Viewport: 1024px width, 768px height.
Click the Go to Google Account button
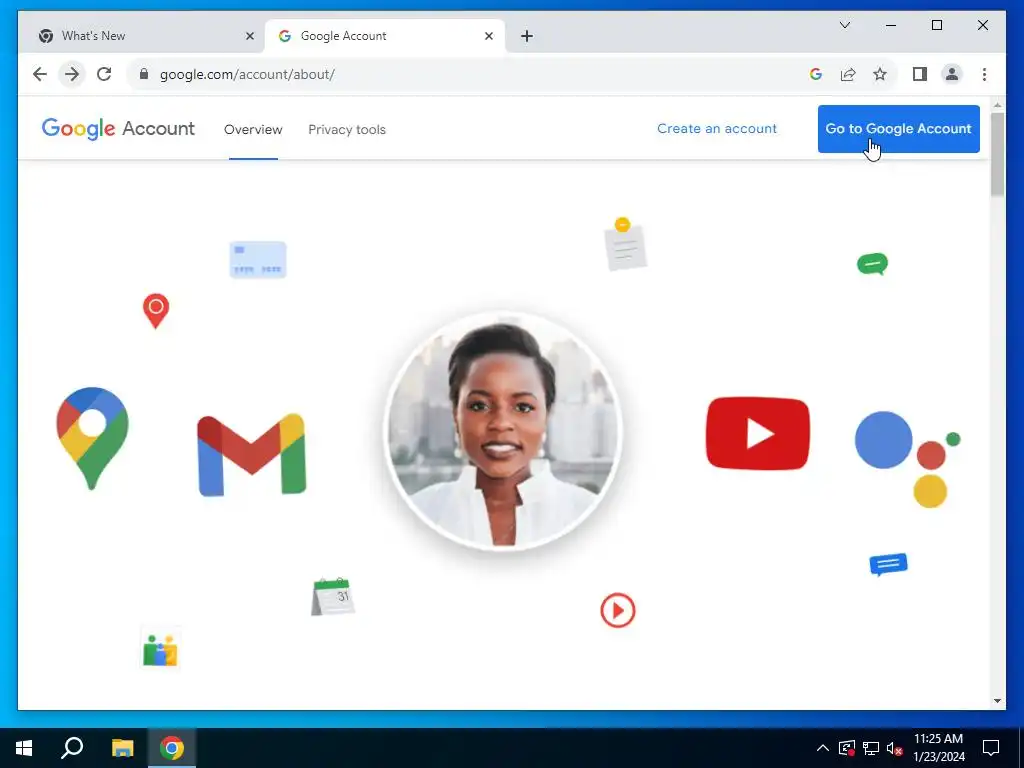click(899, 129)
